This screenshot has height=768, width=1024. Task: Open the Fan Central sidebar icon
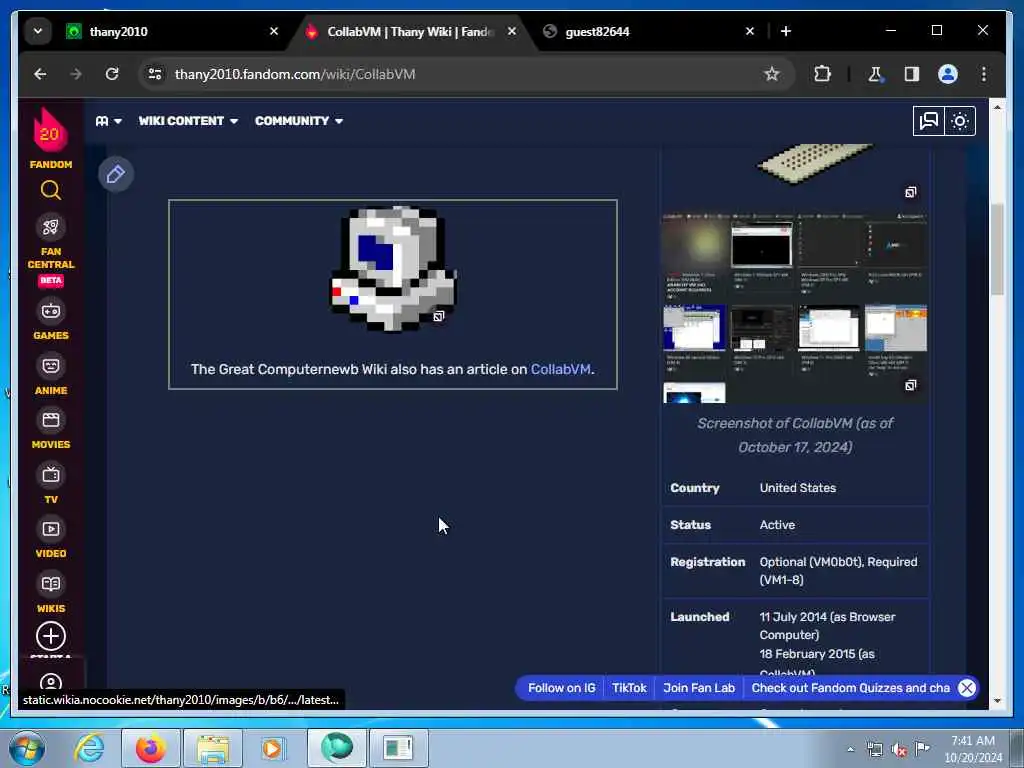click(50, 227)
